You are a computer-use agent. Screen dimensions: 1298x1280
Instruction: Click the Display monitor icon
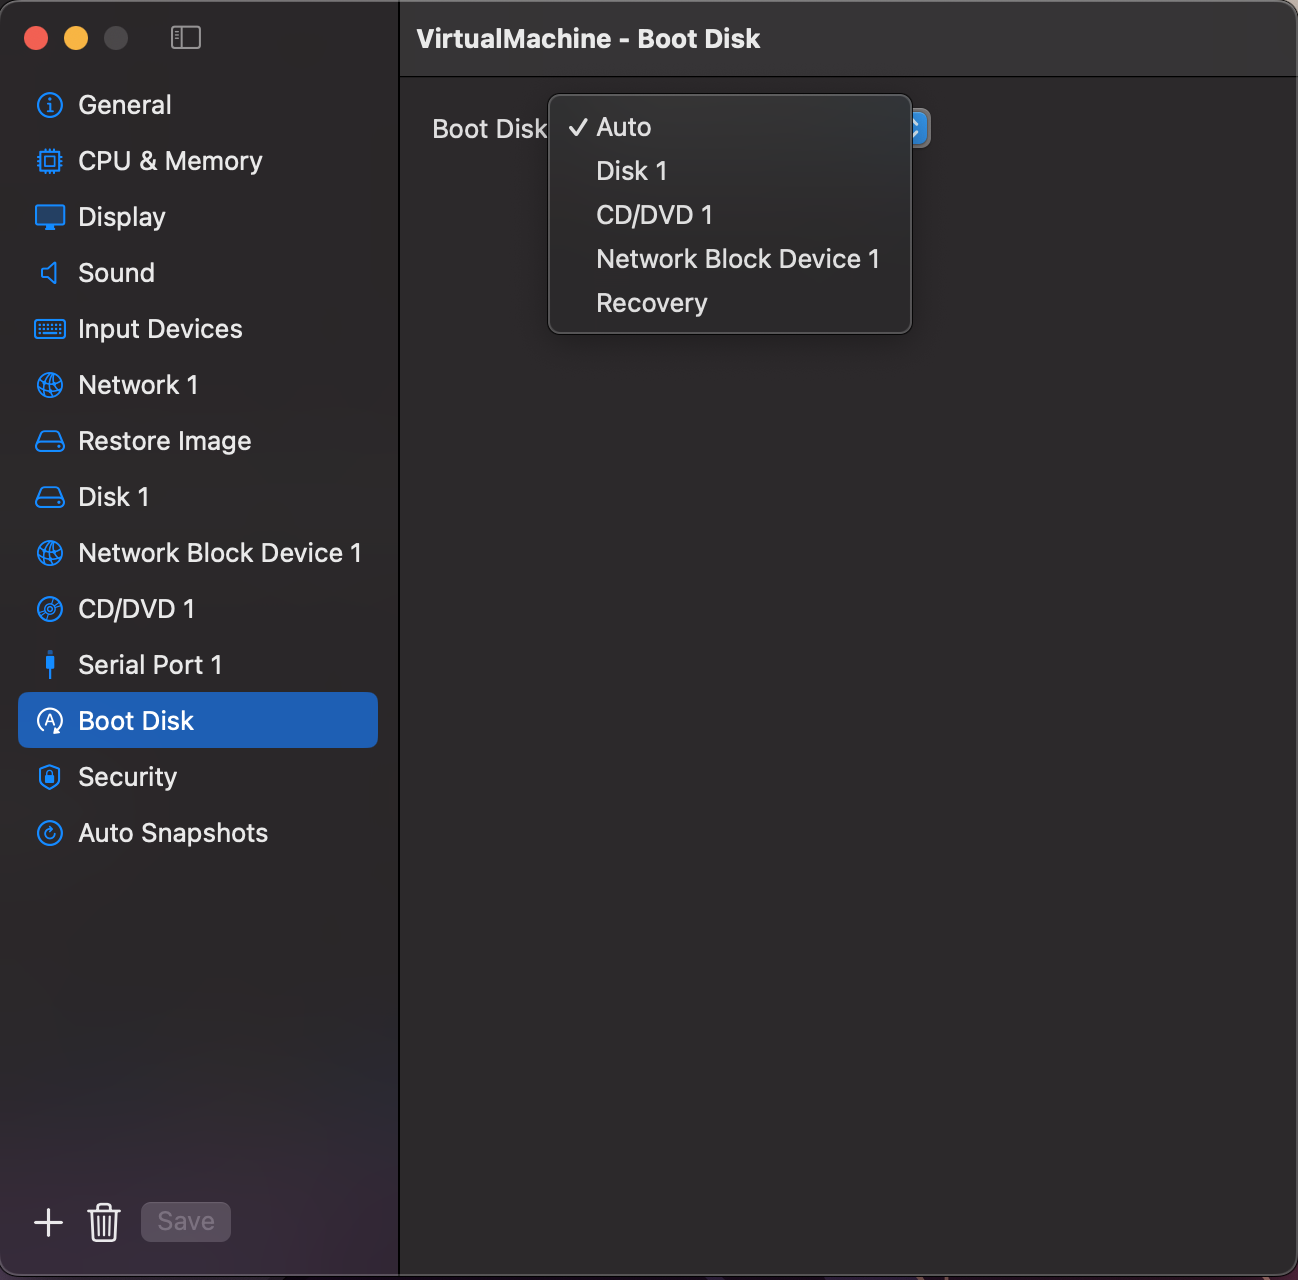49,217
